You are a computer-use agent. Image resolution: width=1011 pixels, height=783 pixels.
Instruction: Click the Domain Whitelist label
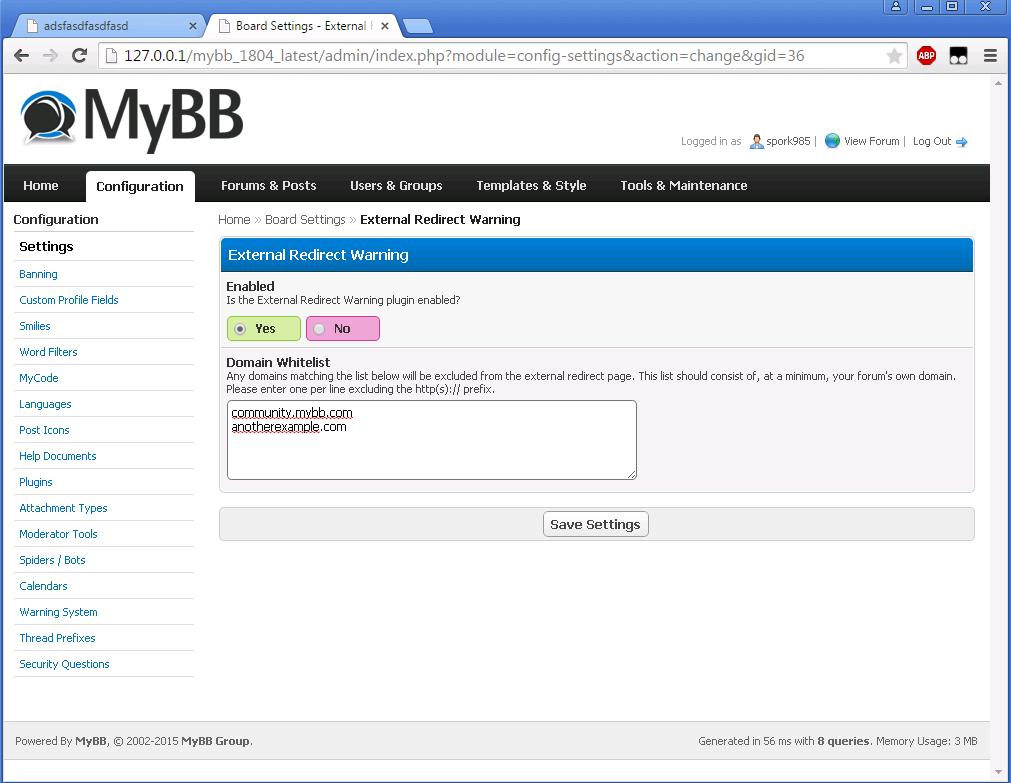(x=278, y=362)
